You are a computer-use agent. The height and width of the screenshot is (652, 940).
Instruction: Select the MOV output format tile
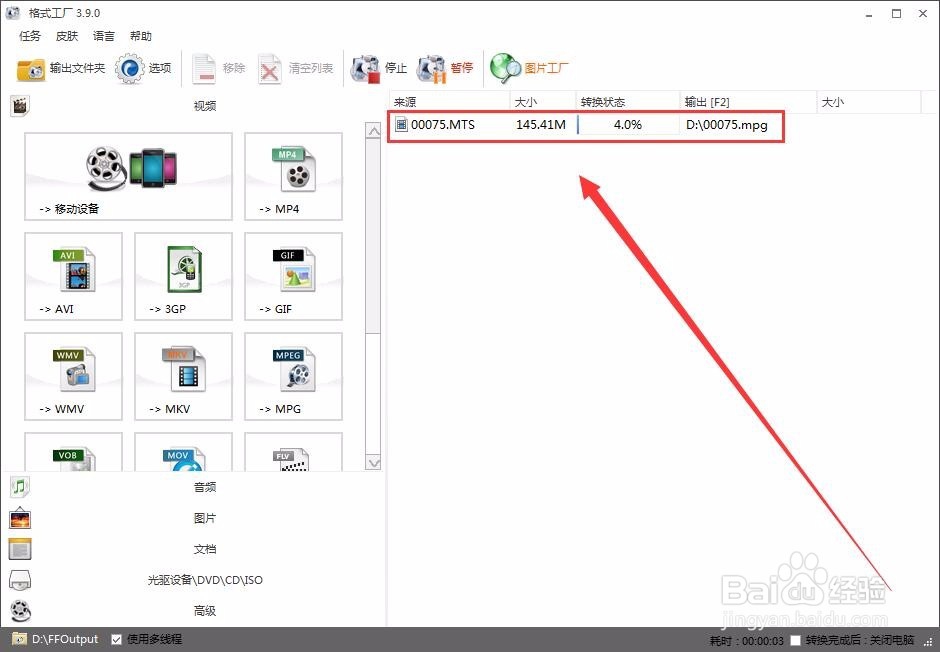point(183,452)
